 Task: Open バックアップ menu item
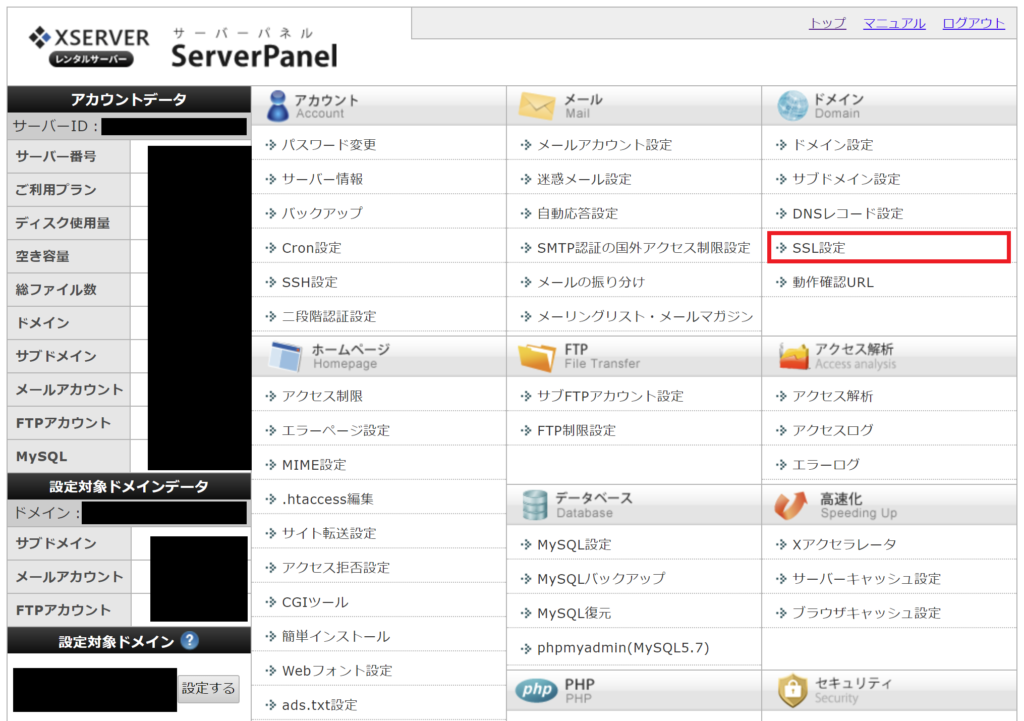(322, 214)
